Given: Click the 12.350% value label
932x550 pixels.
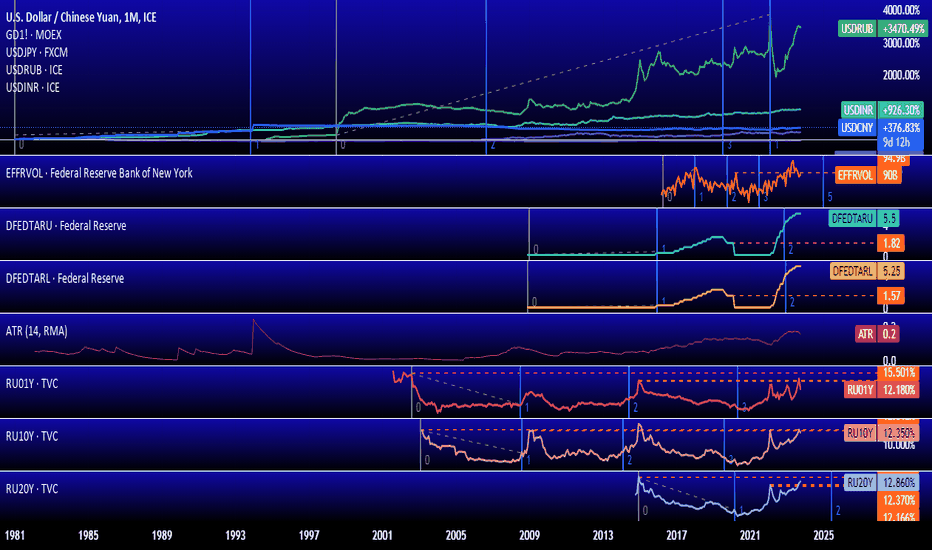Looking at the screenshot, I should (x=898, y=433).
